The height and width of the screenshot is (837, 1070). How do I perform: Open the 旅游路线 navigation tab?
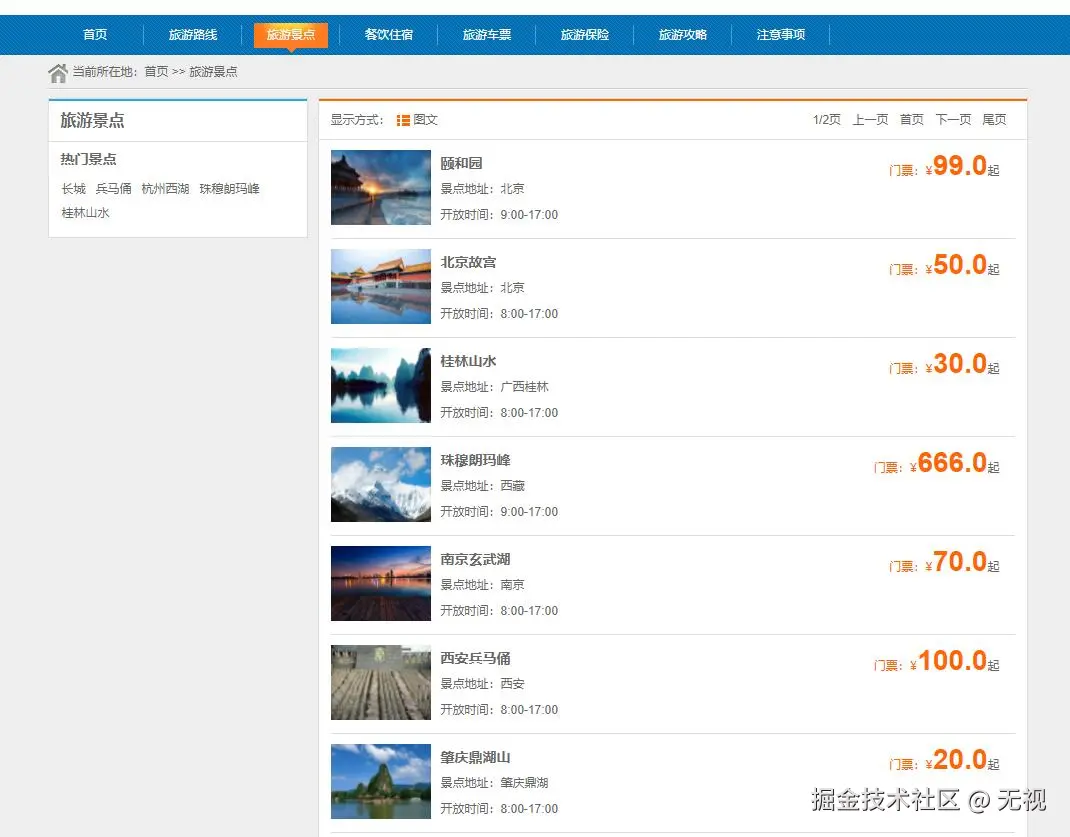(x=193, y=35)
